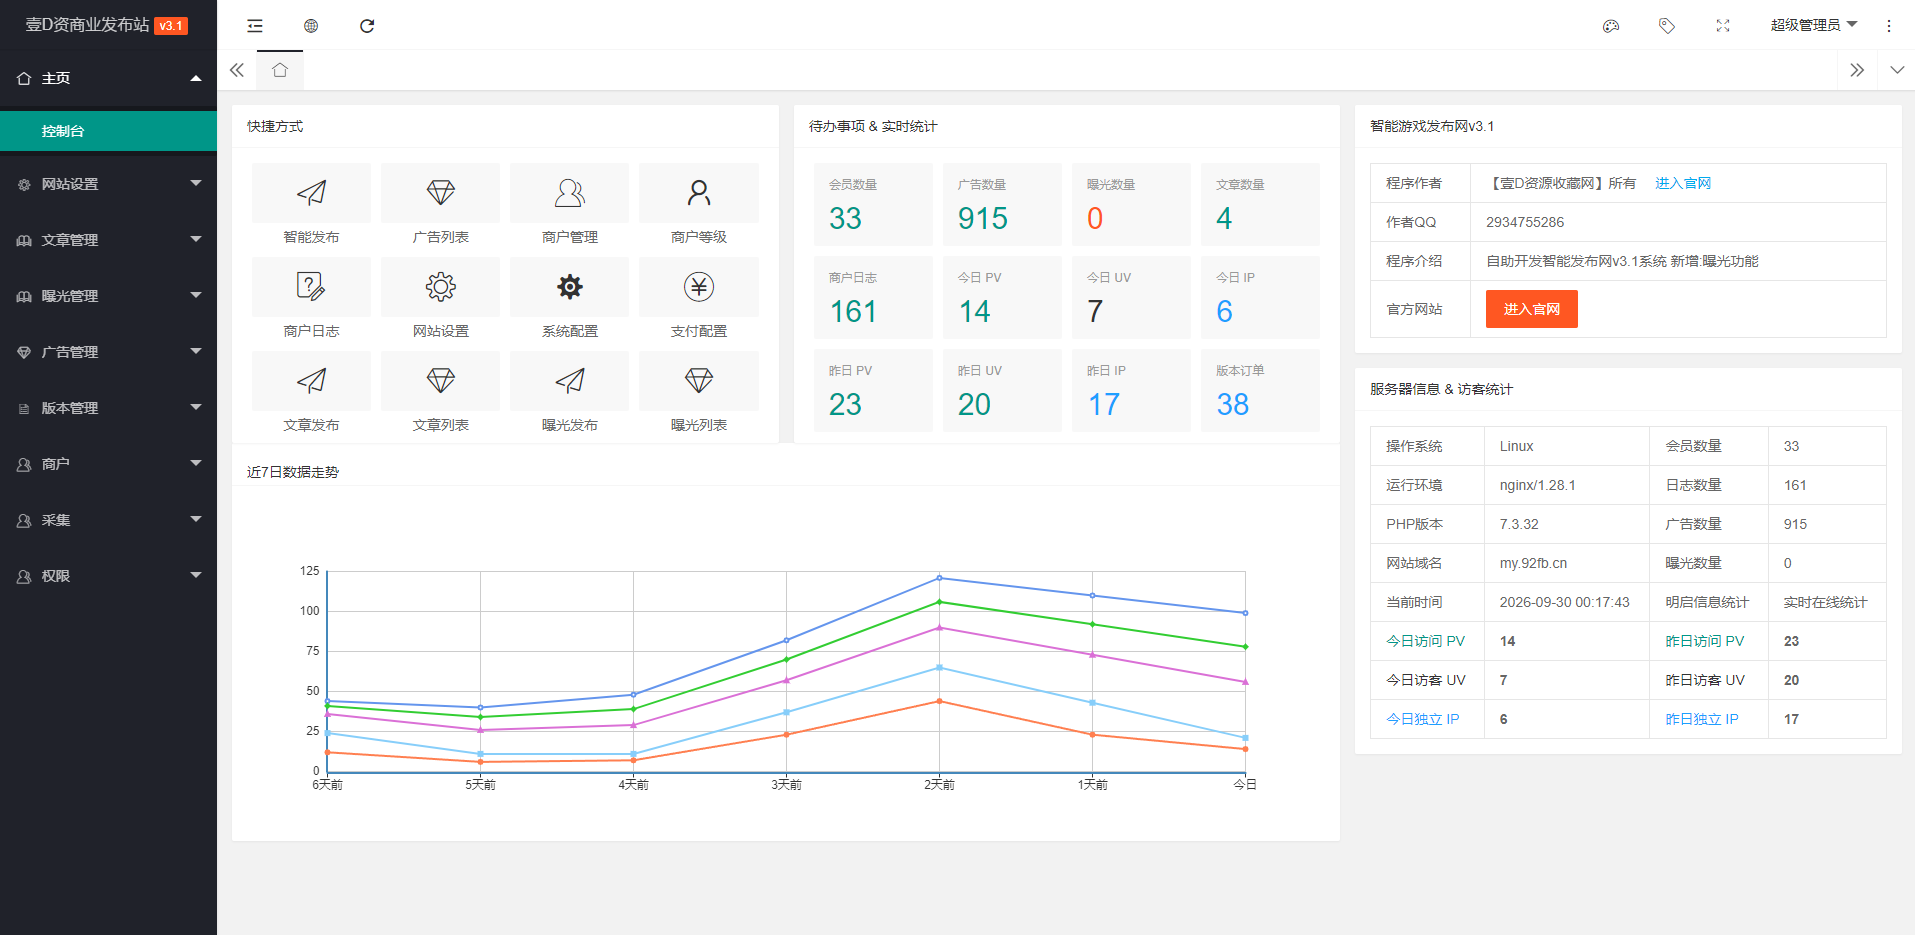
Task: Open 商户日志 shortcut icon
Action: 311,287
